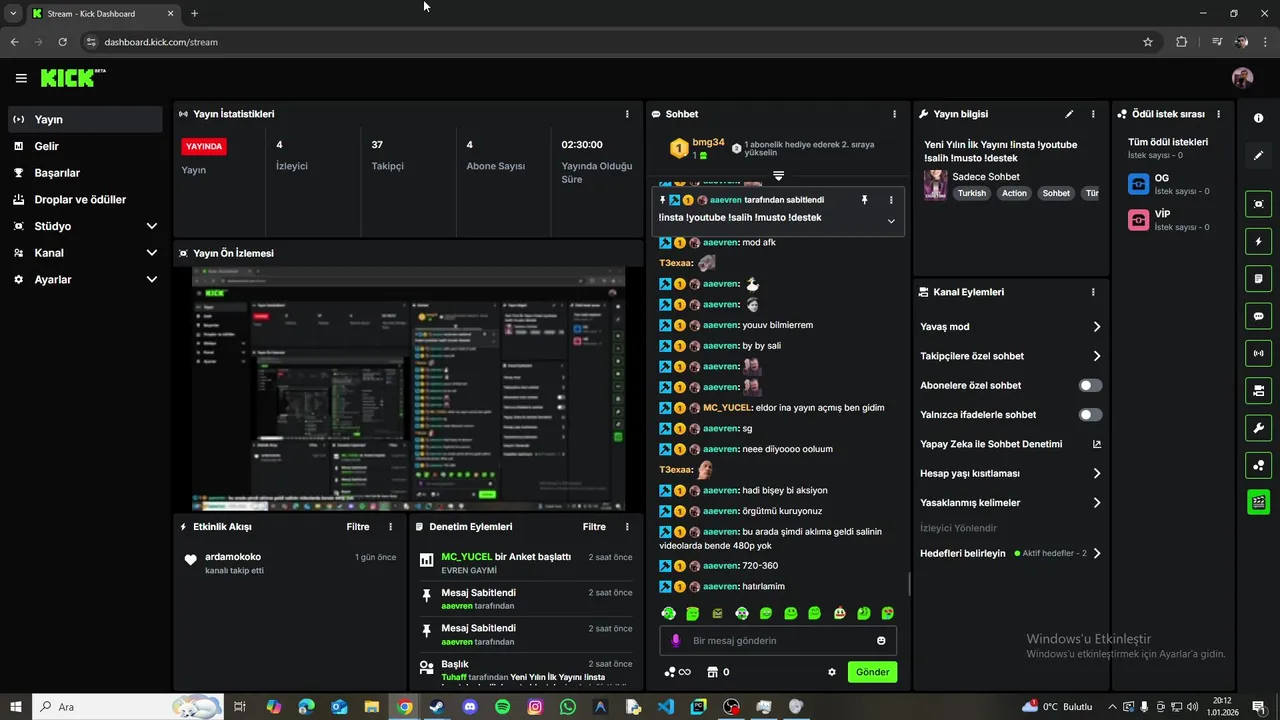Open Discord from the Windows taskbar
The image size is (1280, 720).
tap(470, 707)
